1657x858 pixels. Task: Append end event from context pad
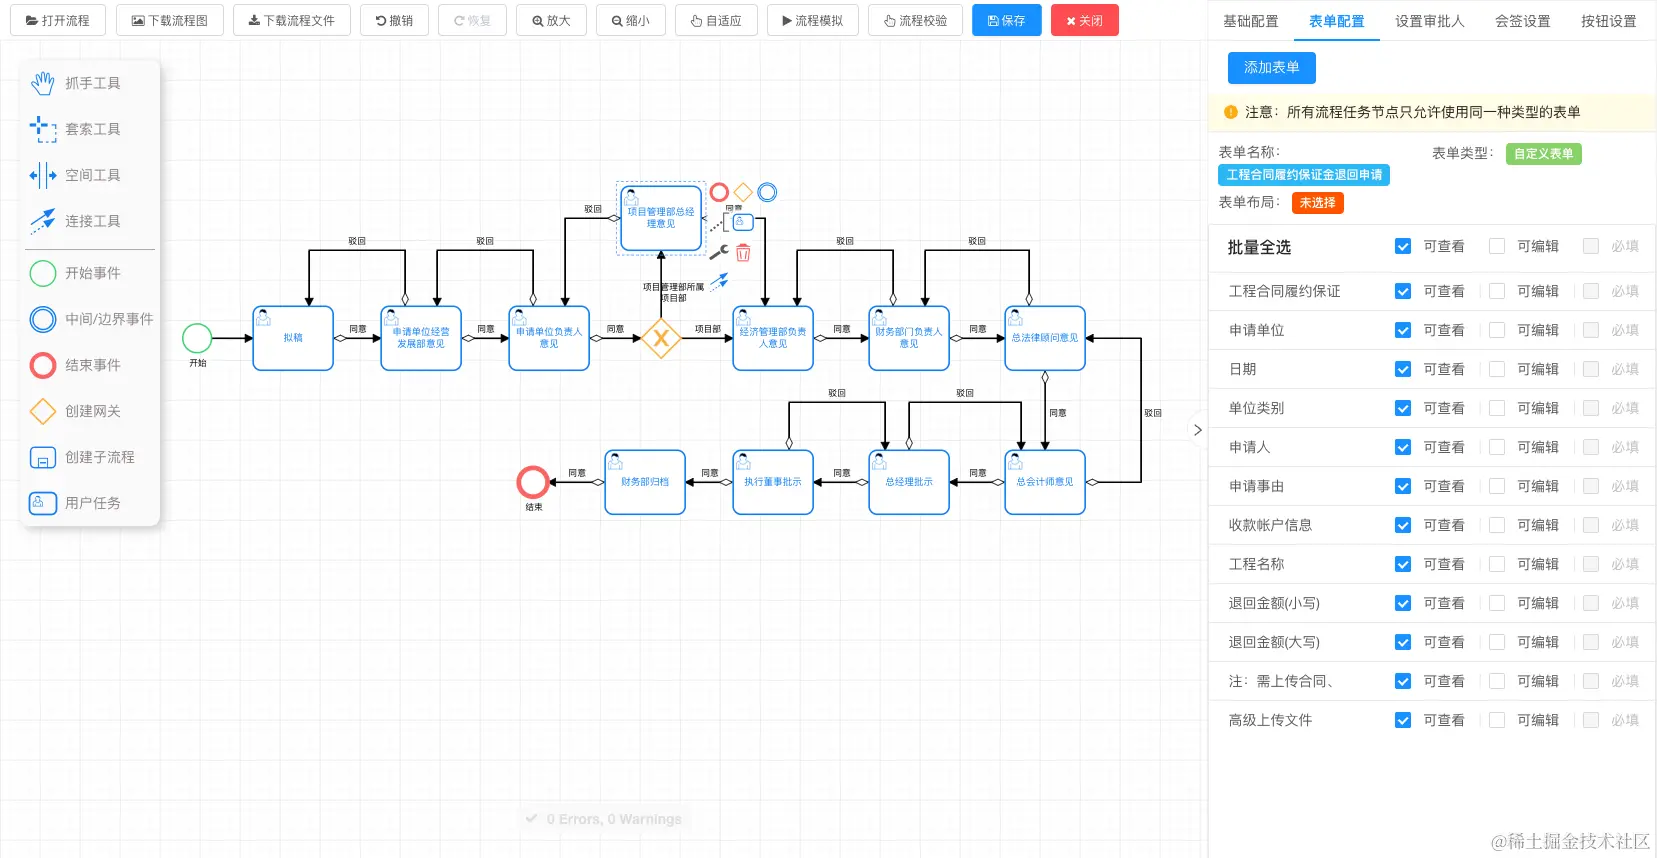pos(719,192)
